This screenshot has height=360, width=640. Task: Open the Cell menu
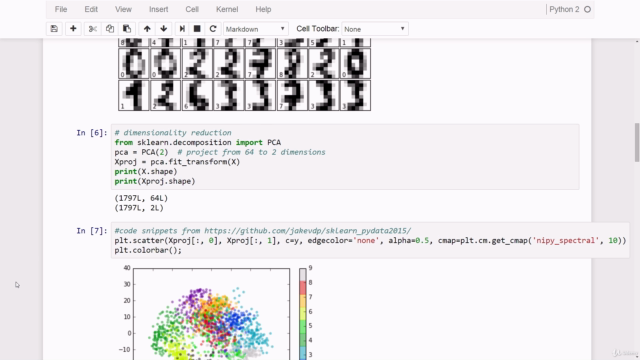[x=192, y=9]
